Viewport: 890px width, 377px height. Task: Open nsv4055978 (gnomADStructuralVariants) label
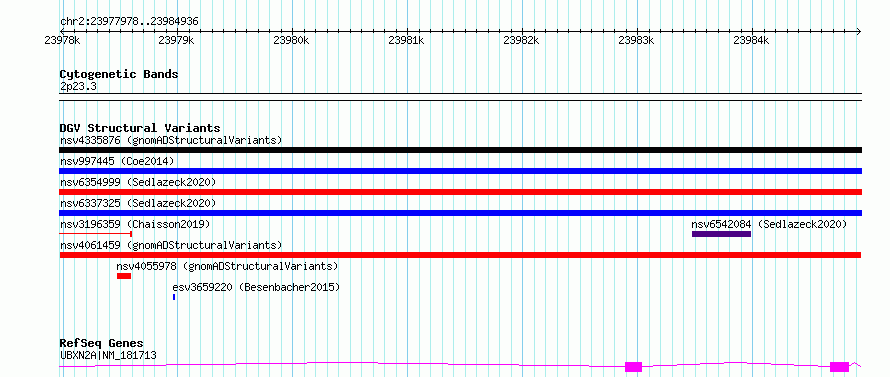(x=227, y=266)
